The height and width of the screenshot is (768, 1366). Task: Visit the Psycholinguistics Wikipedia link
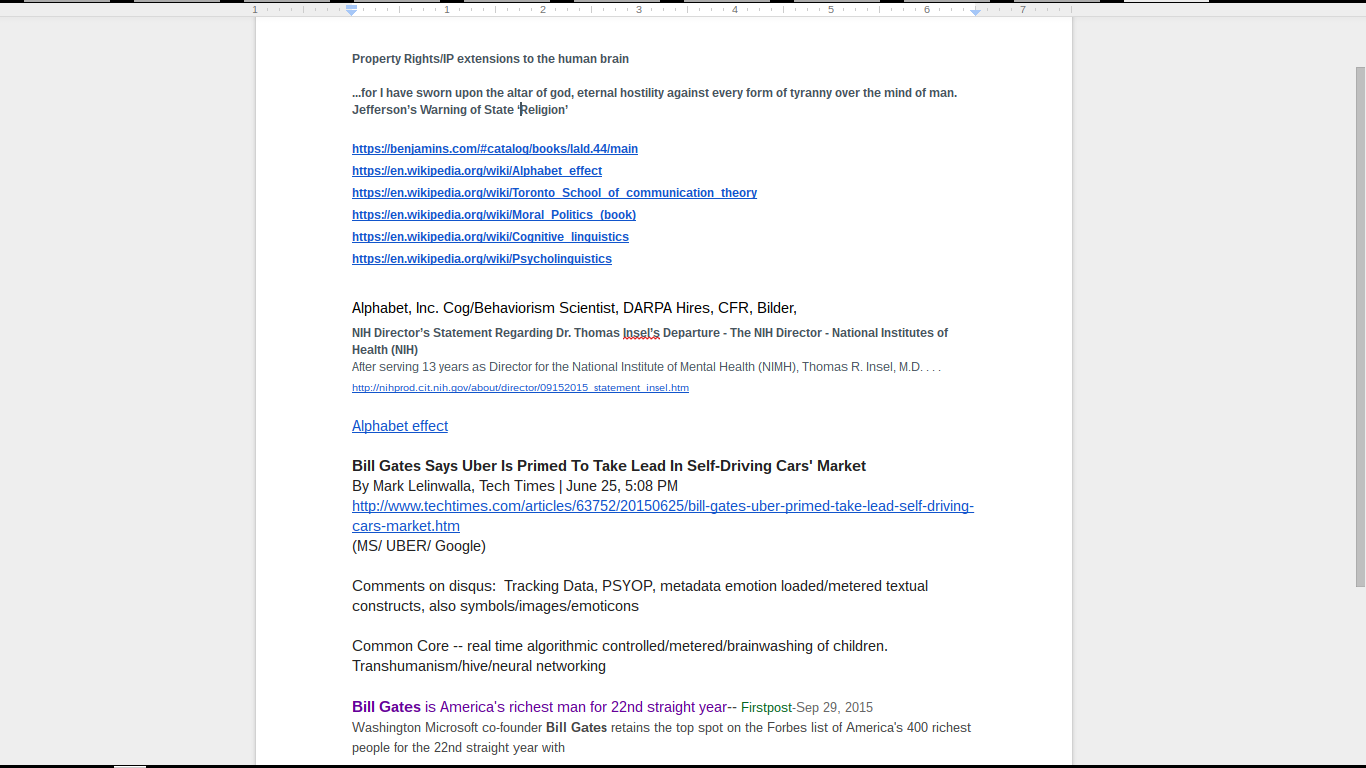click(481, 259)
